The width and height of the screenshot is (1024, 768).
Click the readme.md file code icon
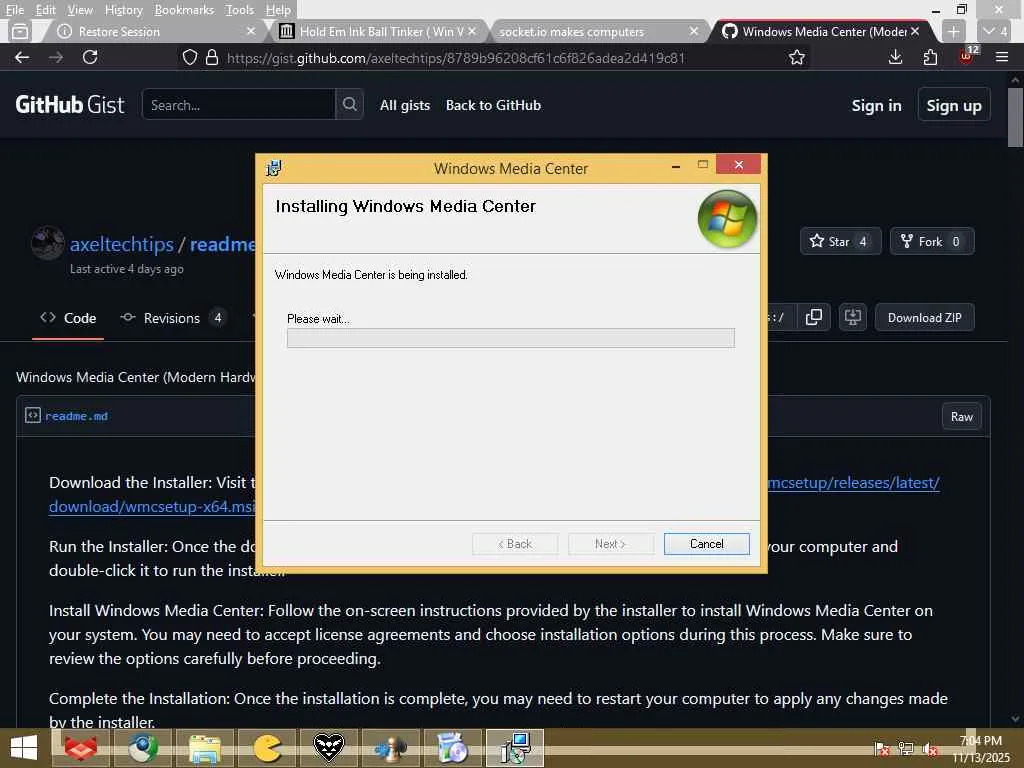click(33, 415)
